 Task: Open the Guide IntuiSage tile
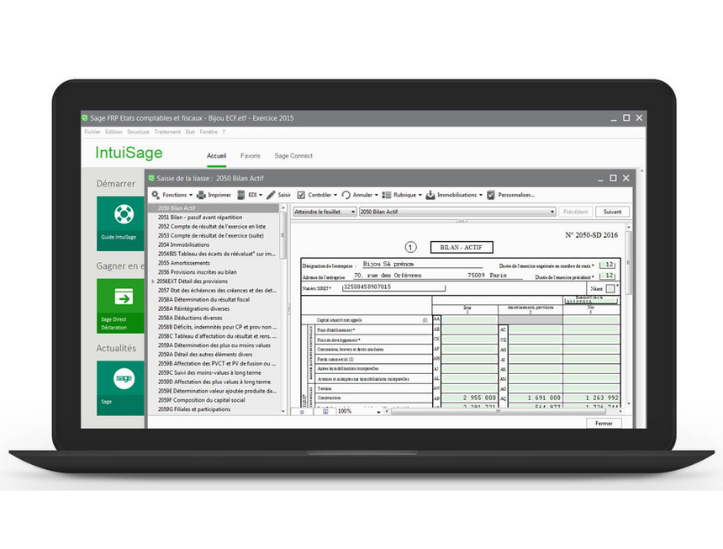pos(121,224)
